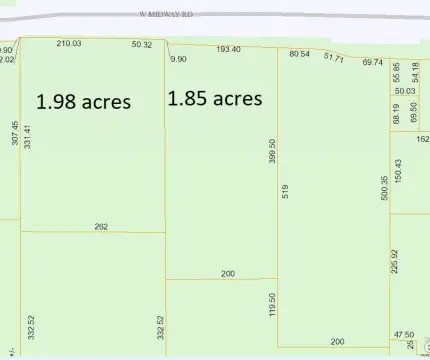Image resolution: width=430 pixels, height=360 pixels.
Task: Click the 1.85 acres parcel label
Action: [215, 98]
